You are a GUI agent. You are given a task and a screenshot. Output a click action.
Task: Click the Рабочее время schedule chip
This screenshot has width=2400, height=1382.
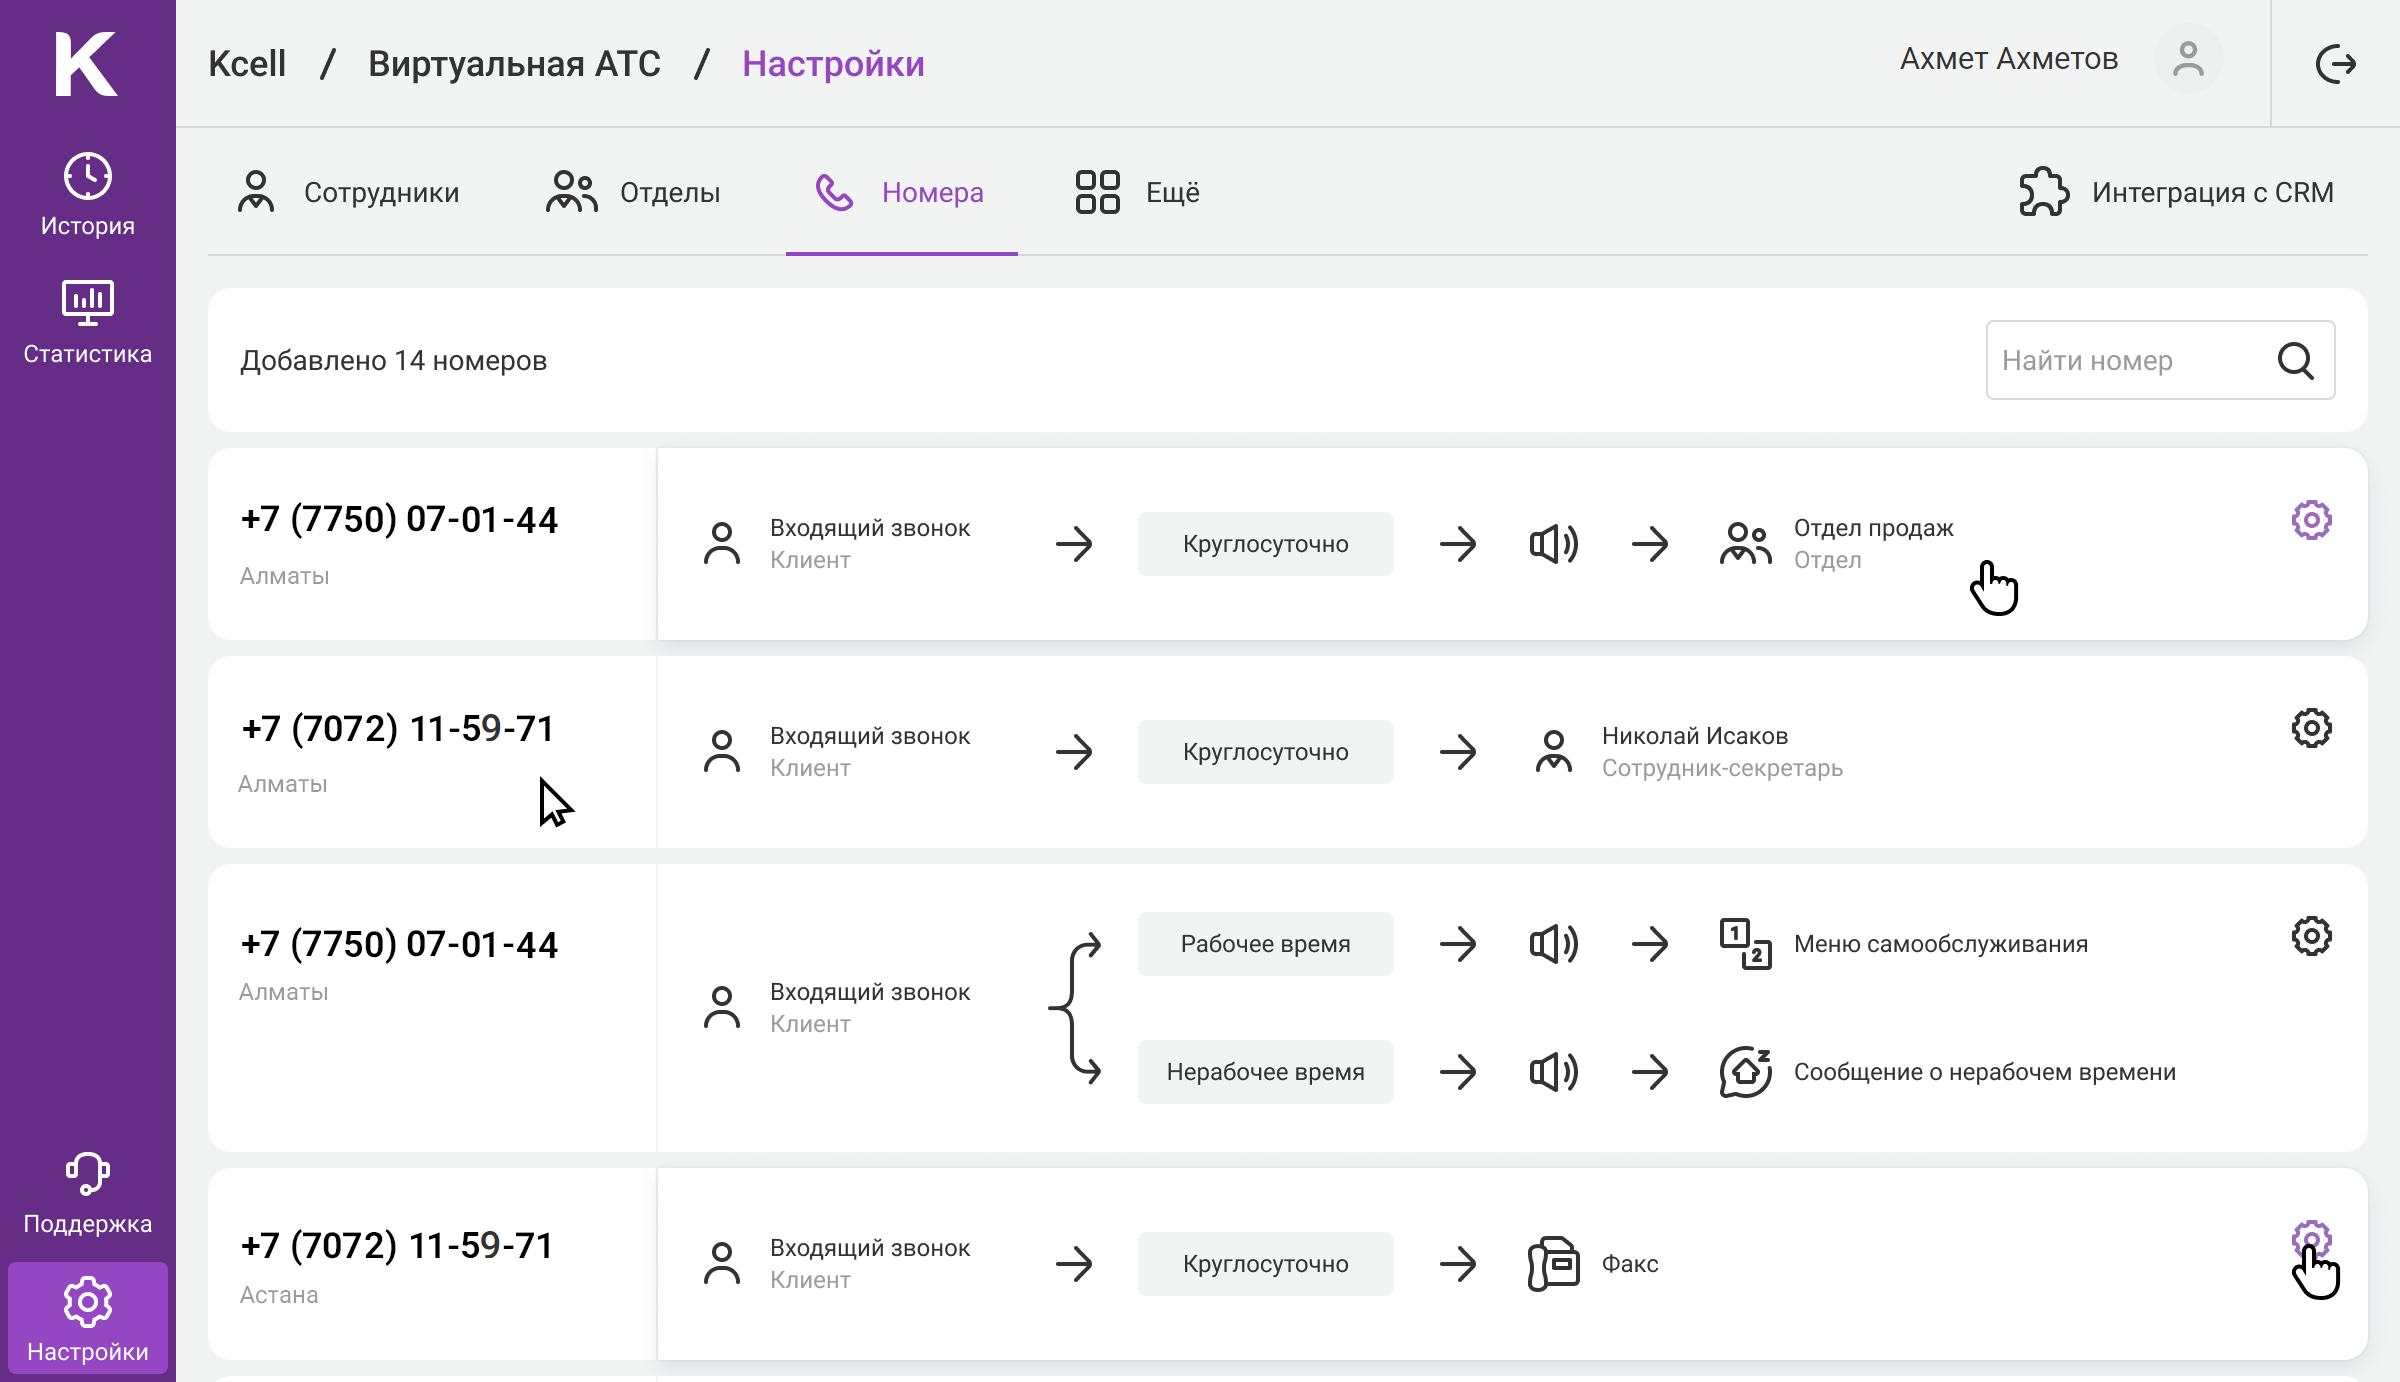click(1266, 944)
